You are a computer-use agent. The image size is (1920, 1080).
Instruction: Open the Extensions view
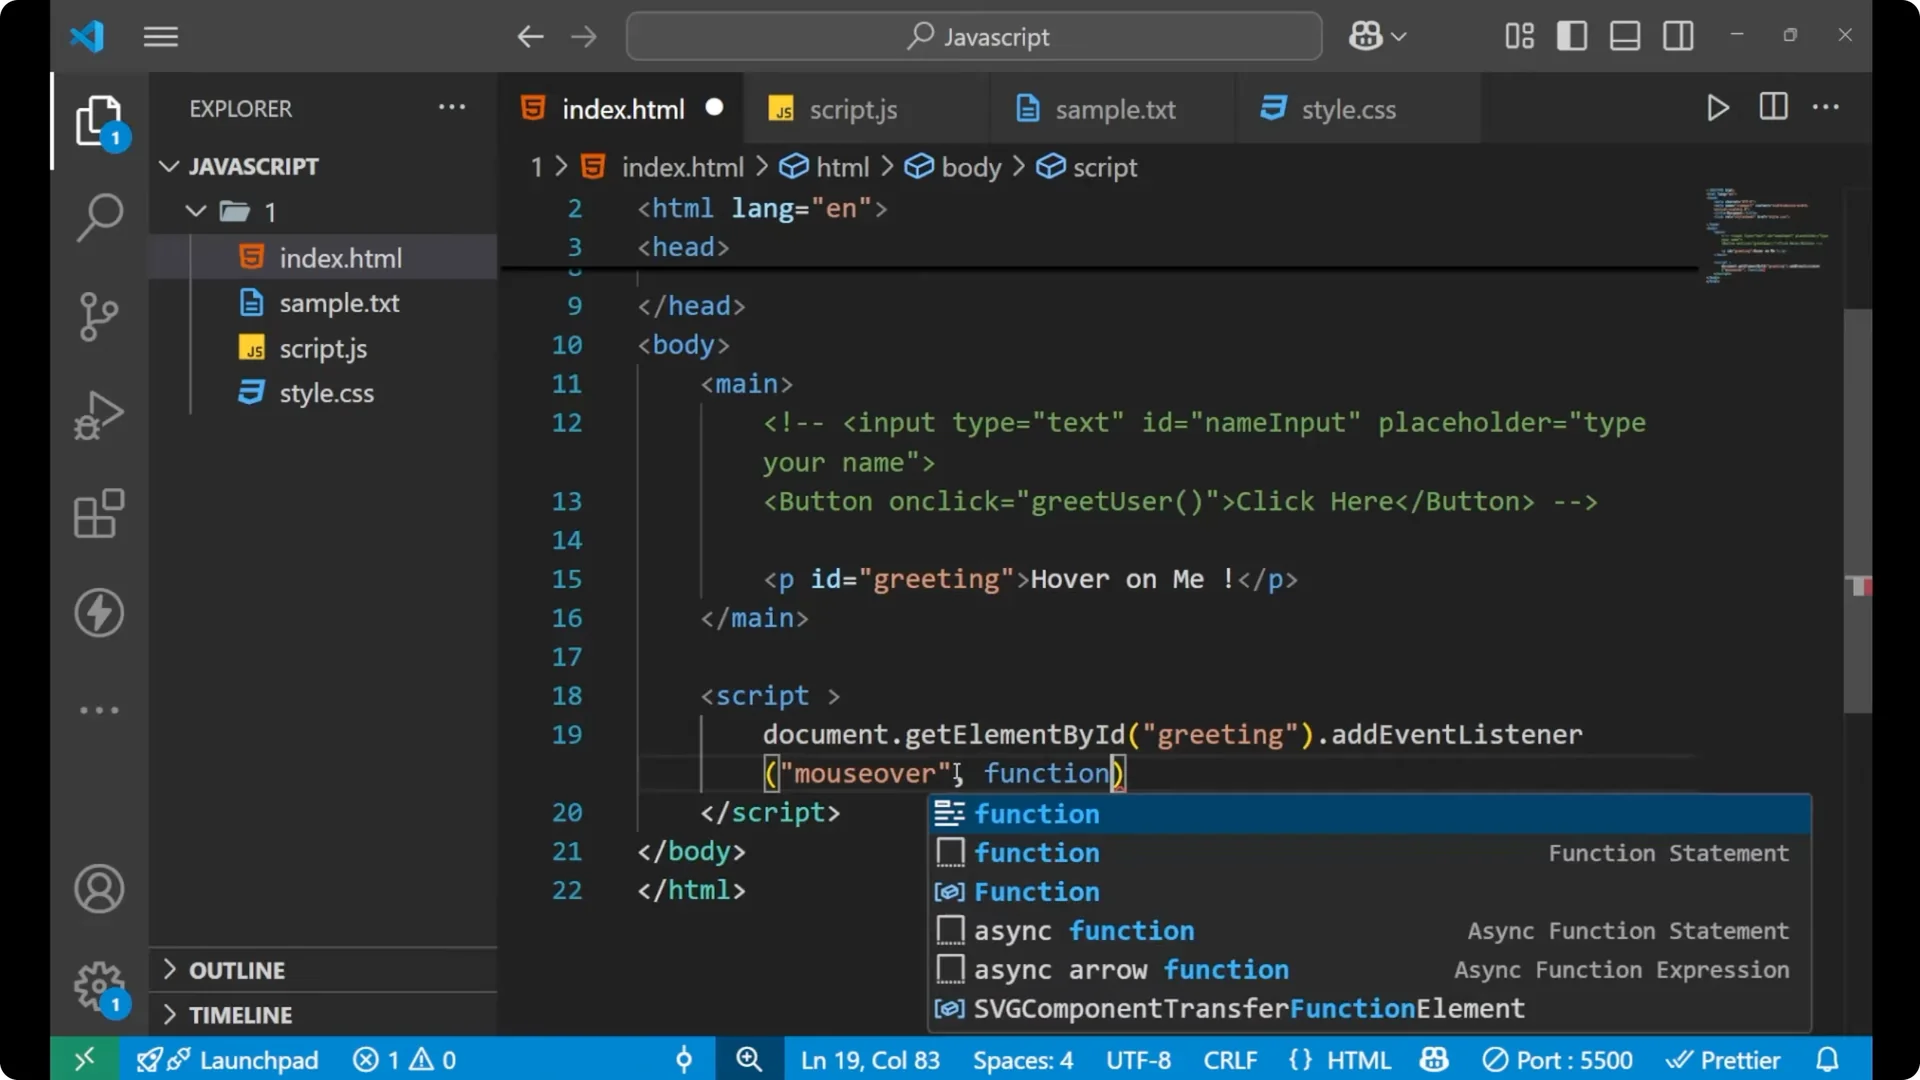coord(99,514)
